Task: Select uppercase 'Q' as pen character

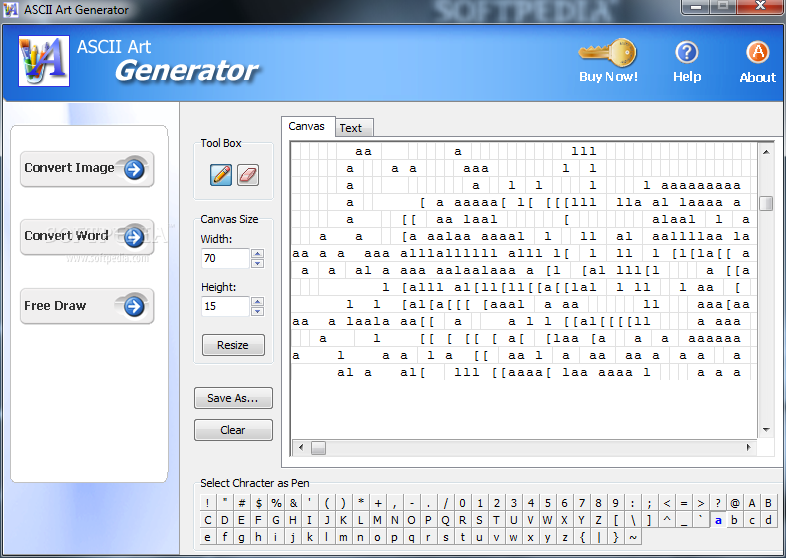Action: (x=446, y=520)
